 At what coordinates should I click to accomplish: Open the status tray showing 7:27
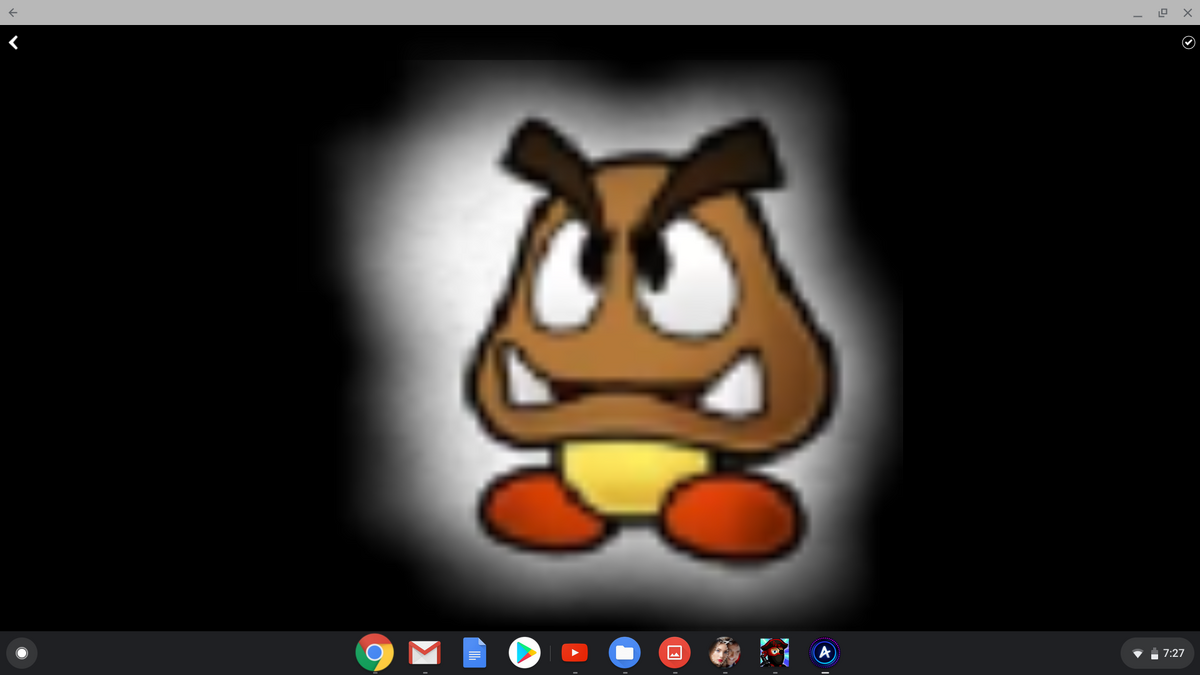[x=1157, y=653]
